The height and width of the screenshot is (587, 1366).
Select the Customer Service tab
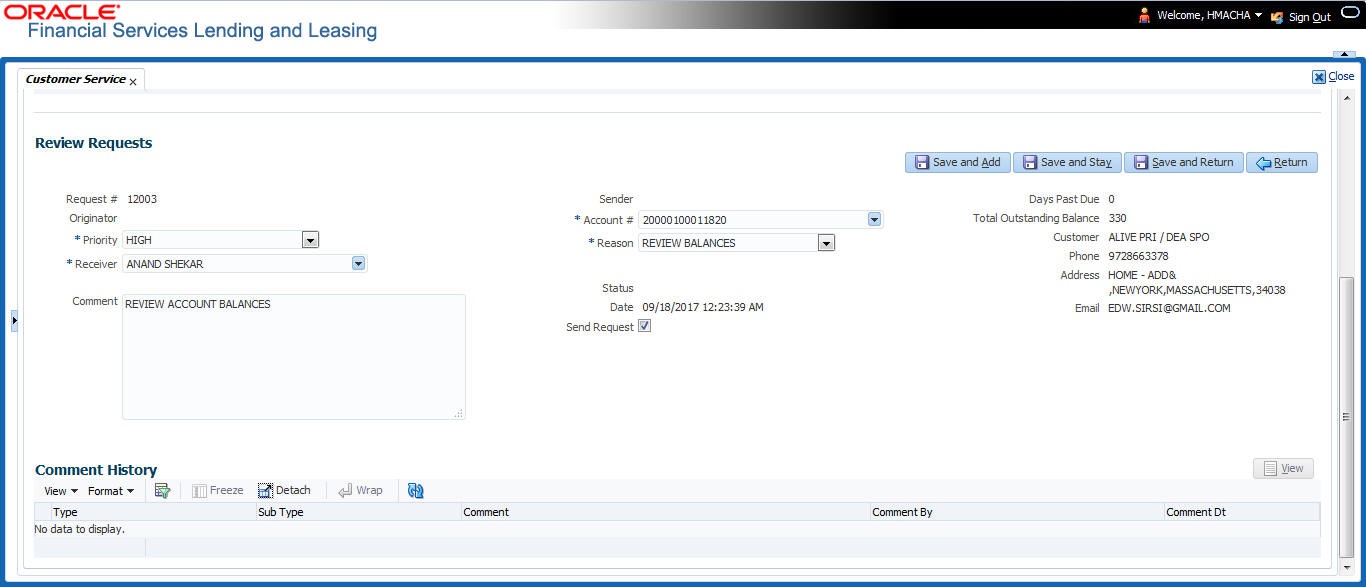click(75, 79)
